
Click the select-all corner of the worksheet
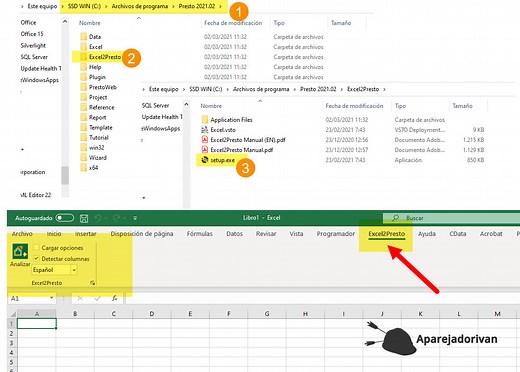(12, 314)
